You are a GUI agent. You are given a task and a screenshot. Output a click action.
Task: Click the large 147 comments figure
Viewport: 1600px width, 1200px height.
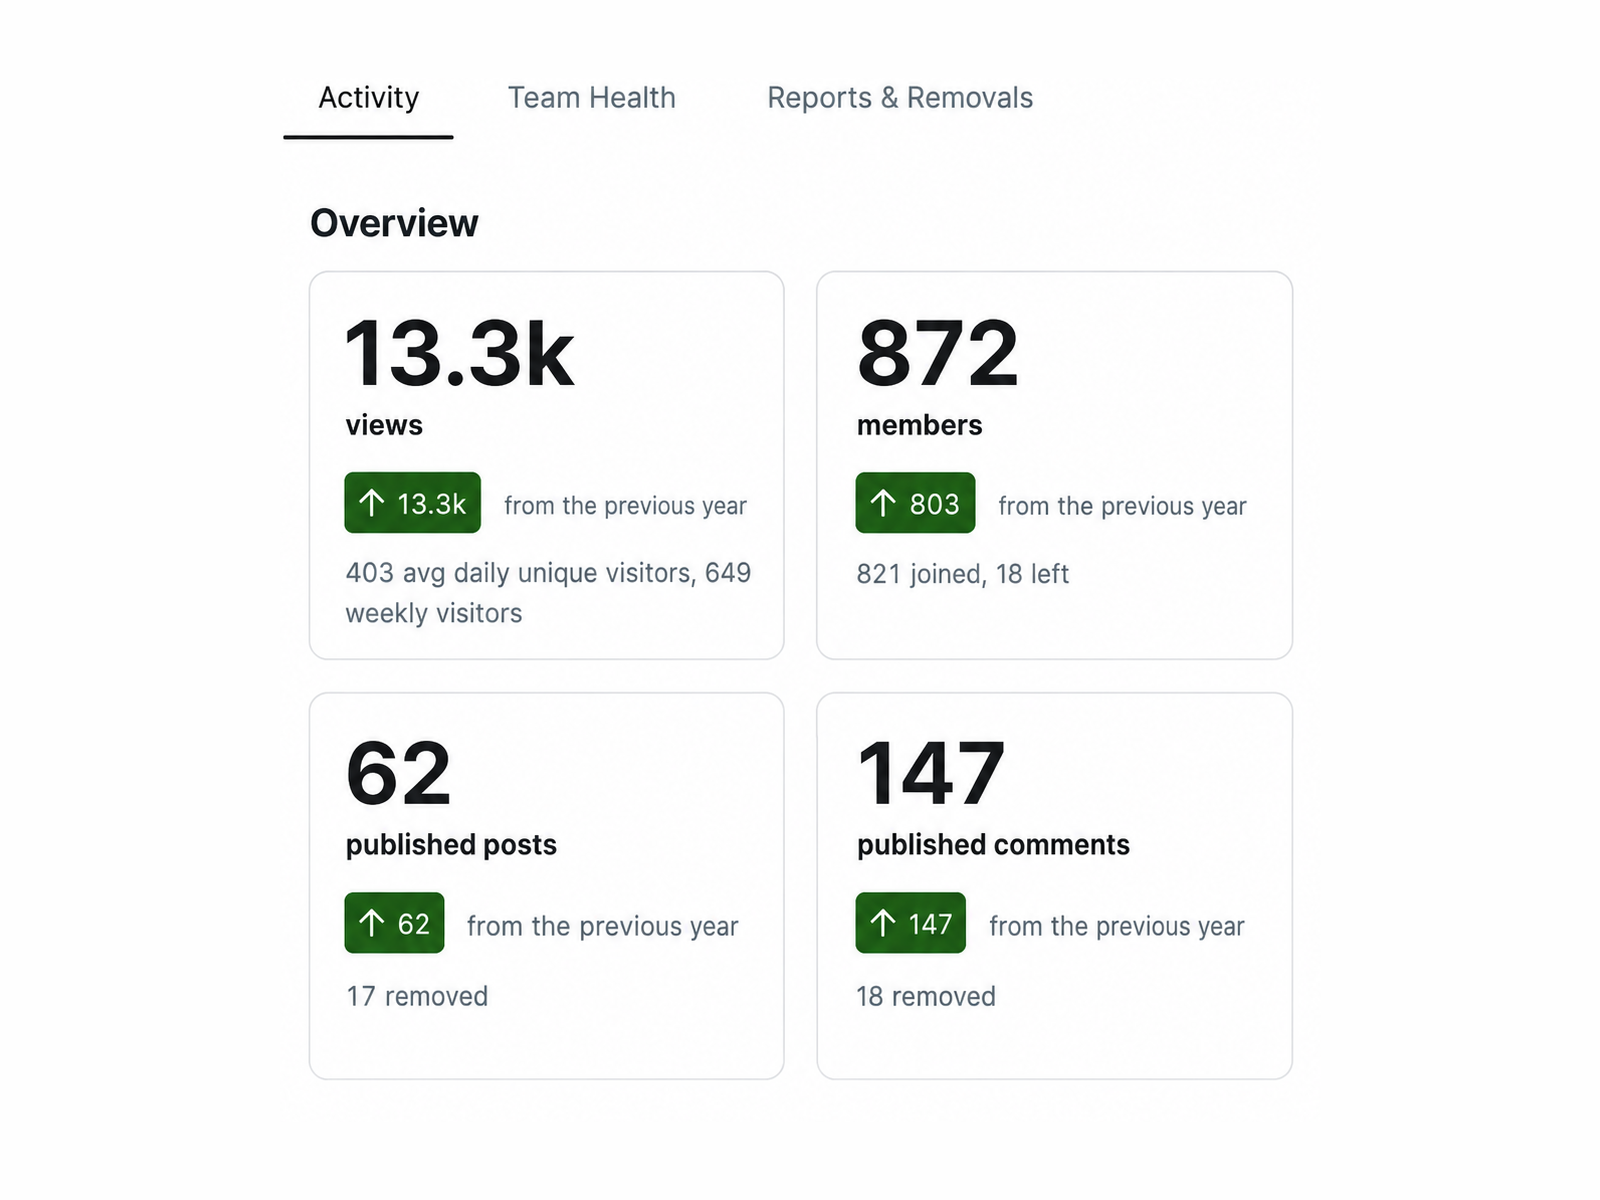[x=931, y=773]
